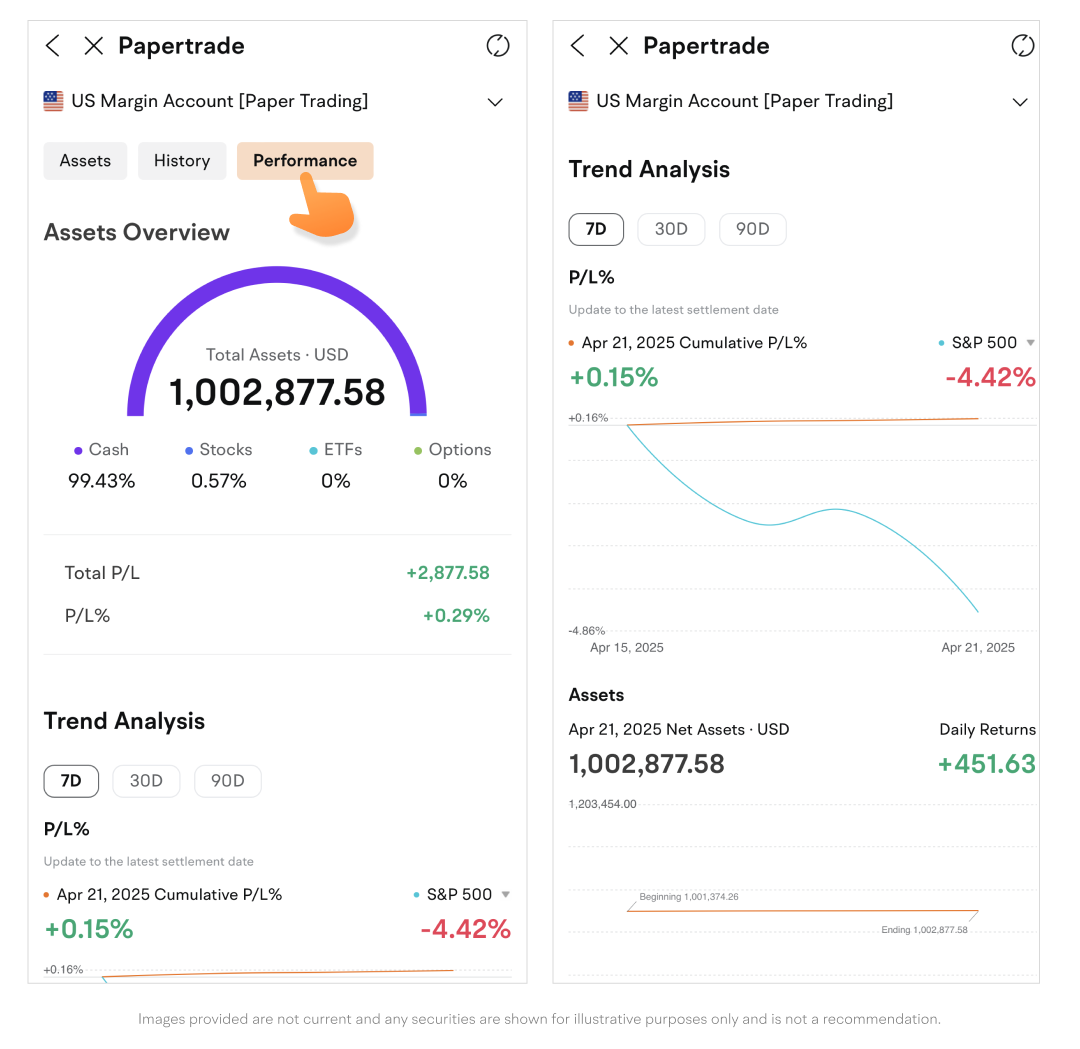Viewport: 1080px width, 1049px height.
Task: Select 30D period on the right screen
Action: click(671, 229)
